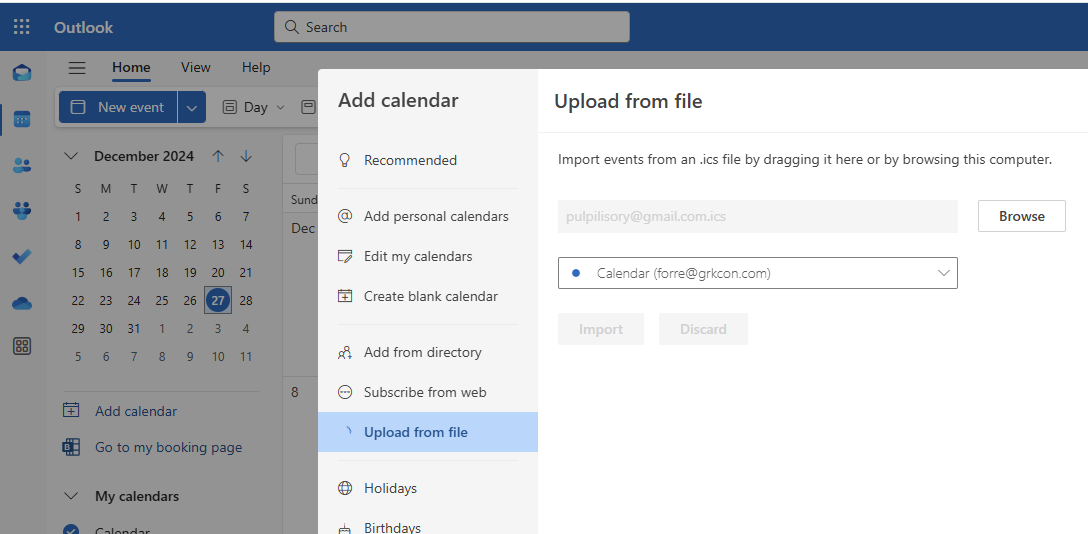Select December 16 in mini calendar
Viewport: 1088px width, 534px height.
tap(105, 273)
